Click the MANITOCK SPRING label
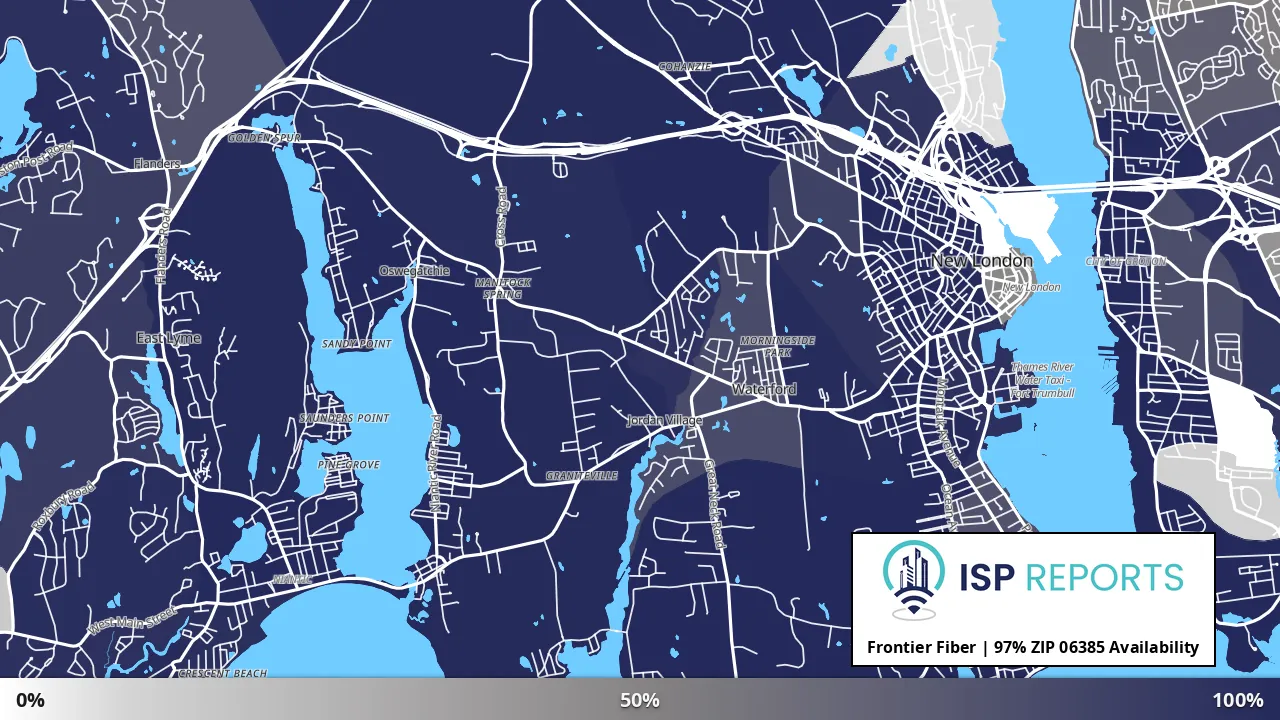 click(503, 289)
